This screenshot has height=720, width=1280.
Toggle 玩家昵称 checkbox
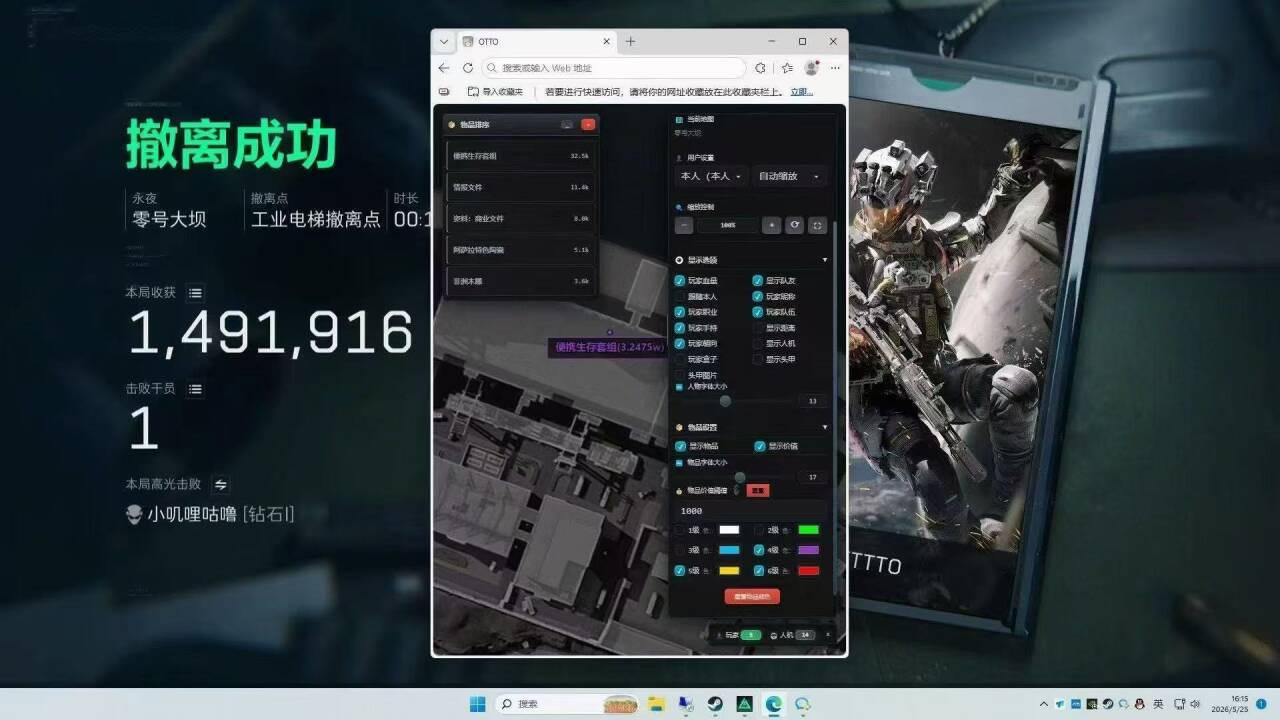(x=758, y=297)
